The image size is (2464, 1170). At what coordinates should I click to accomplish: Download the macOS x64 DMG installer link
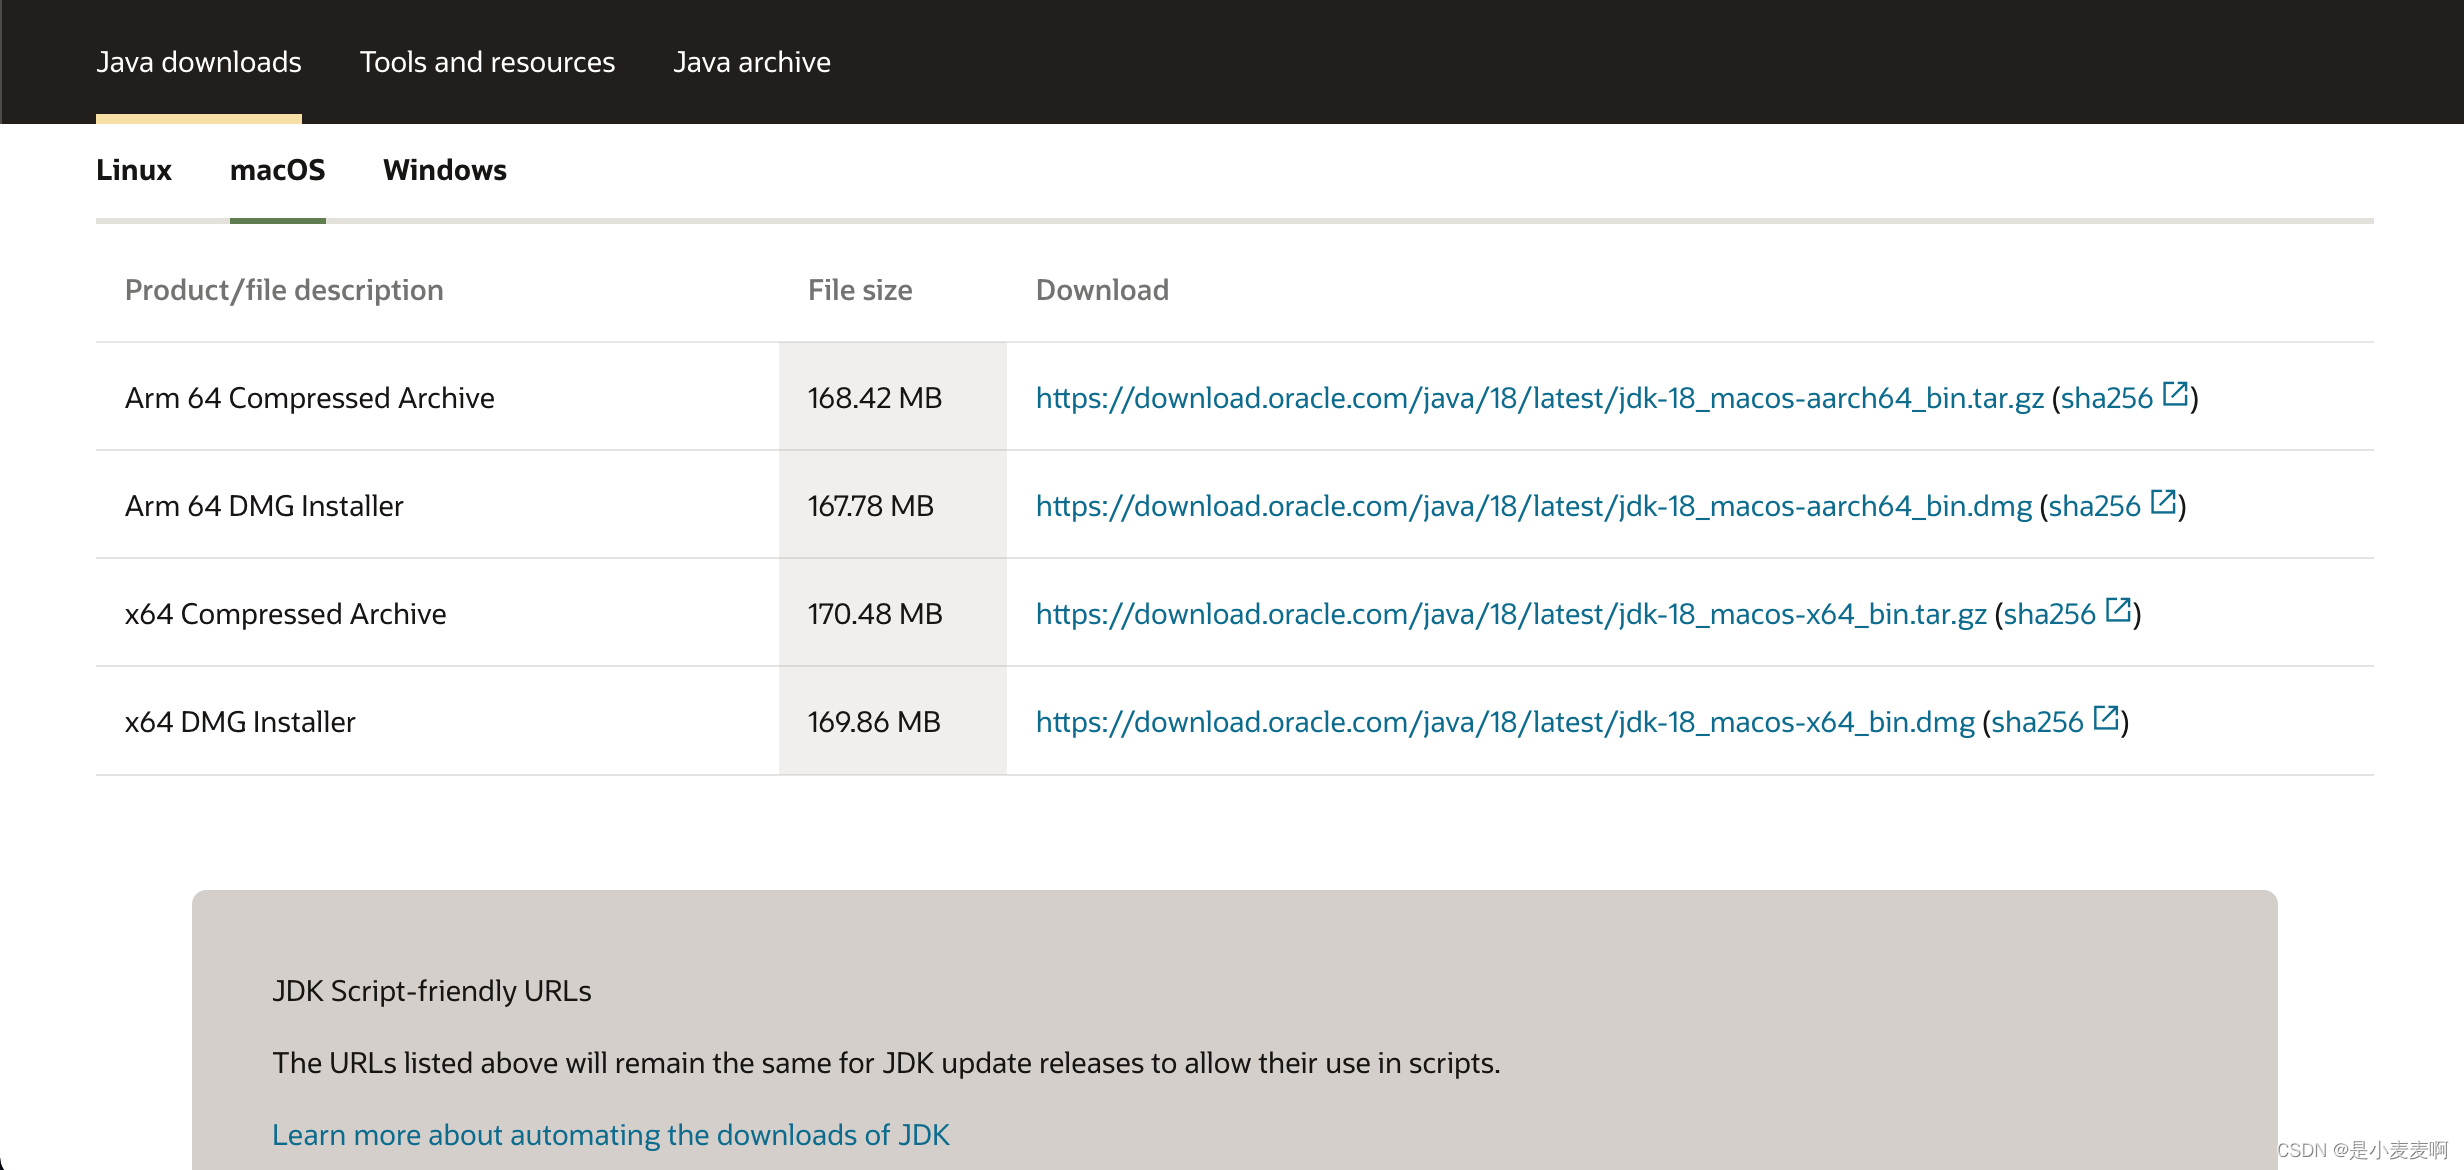click(1505, 722)
